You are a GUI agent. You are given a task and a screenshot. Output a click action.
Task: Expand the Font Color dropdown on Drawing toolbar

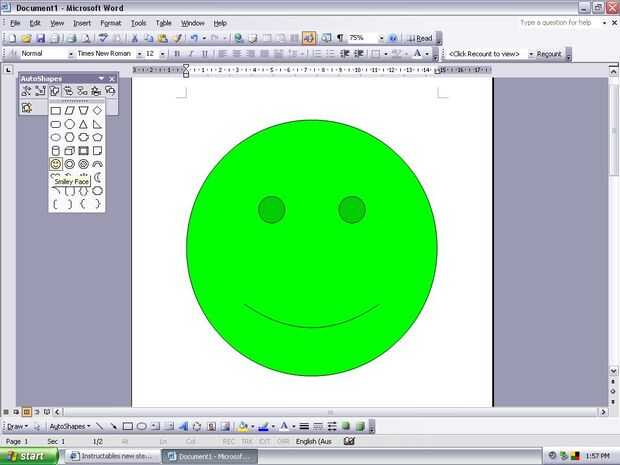tap(293, 427)
